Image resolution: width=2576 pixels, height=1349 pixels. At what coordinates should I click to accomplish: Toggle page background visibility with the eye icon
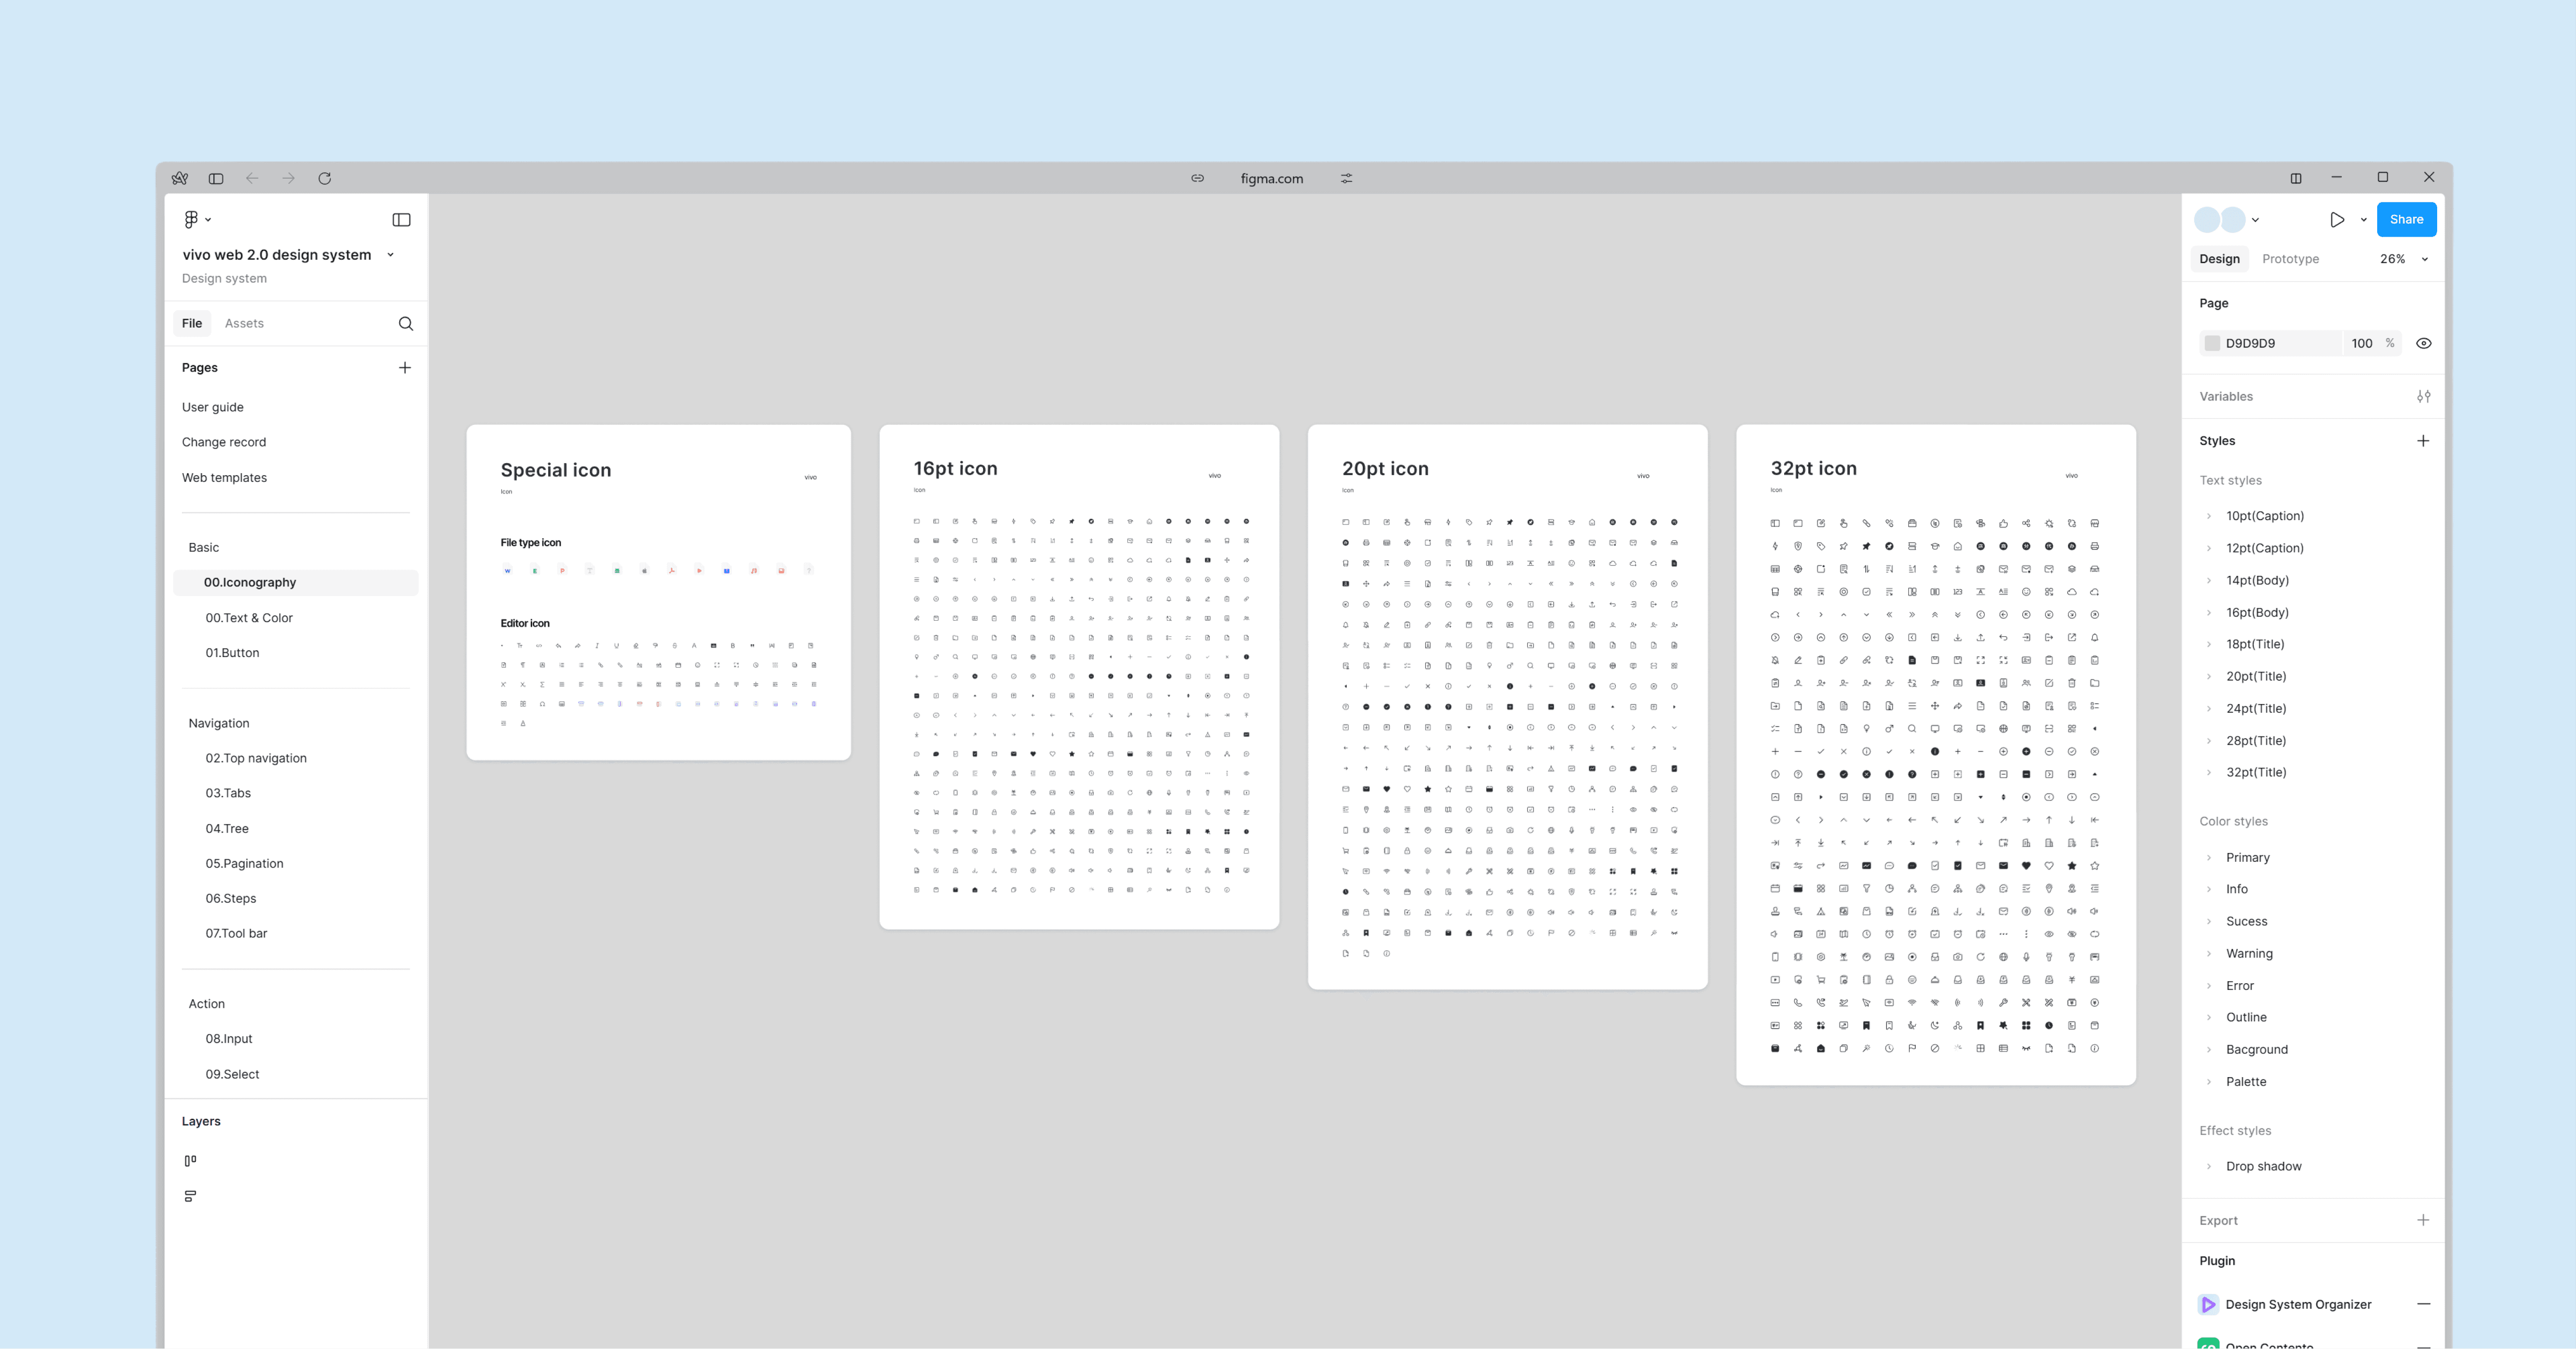(2423, 343)
